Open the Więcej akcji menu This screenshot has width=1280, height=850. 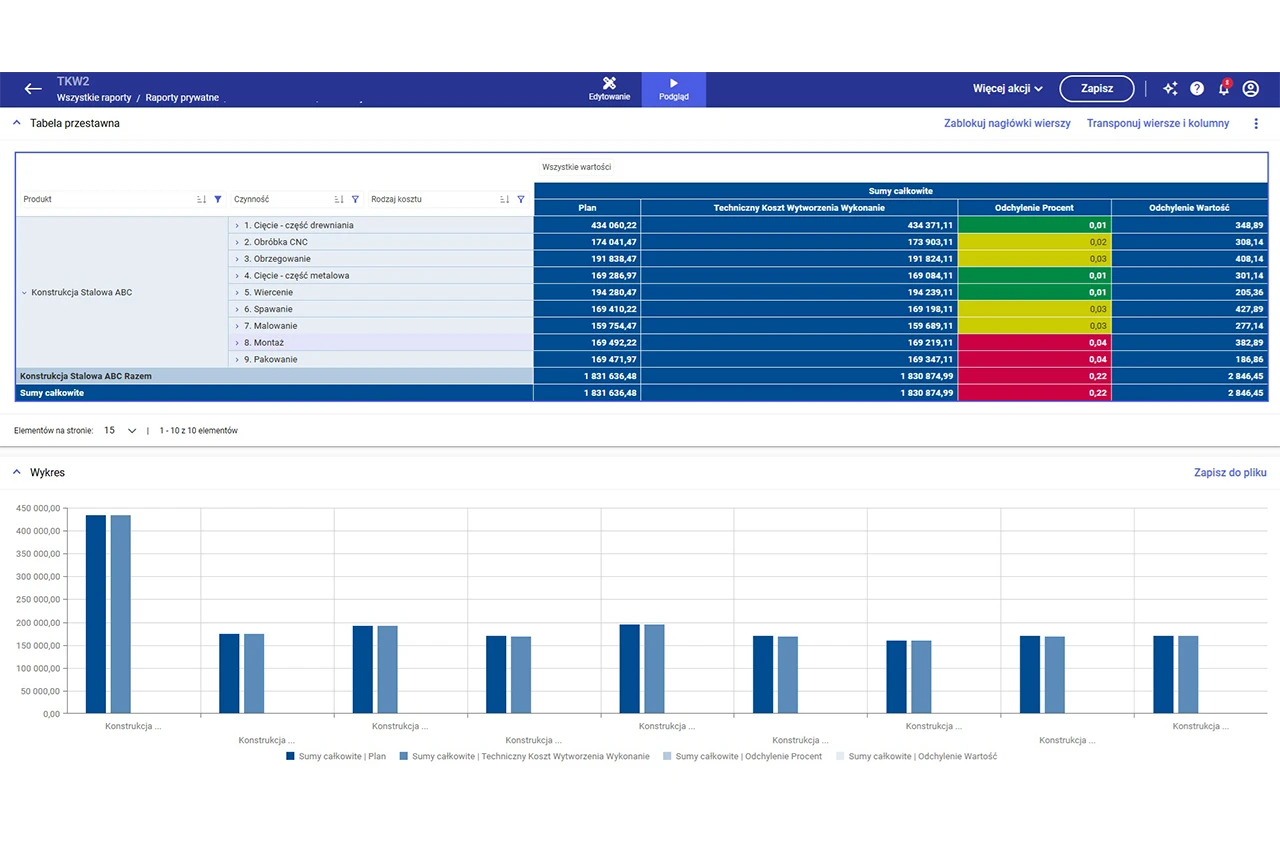(x=1008, y=89)
